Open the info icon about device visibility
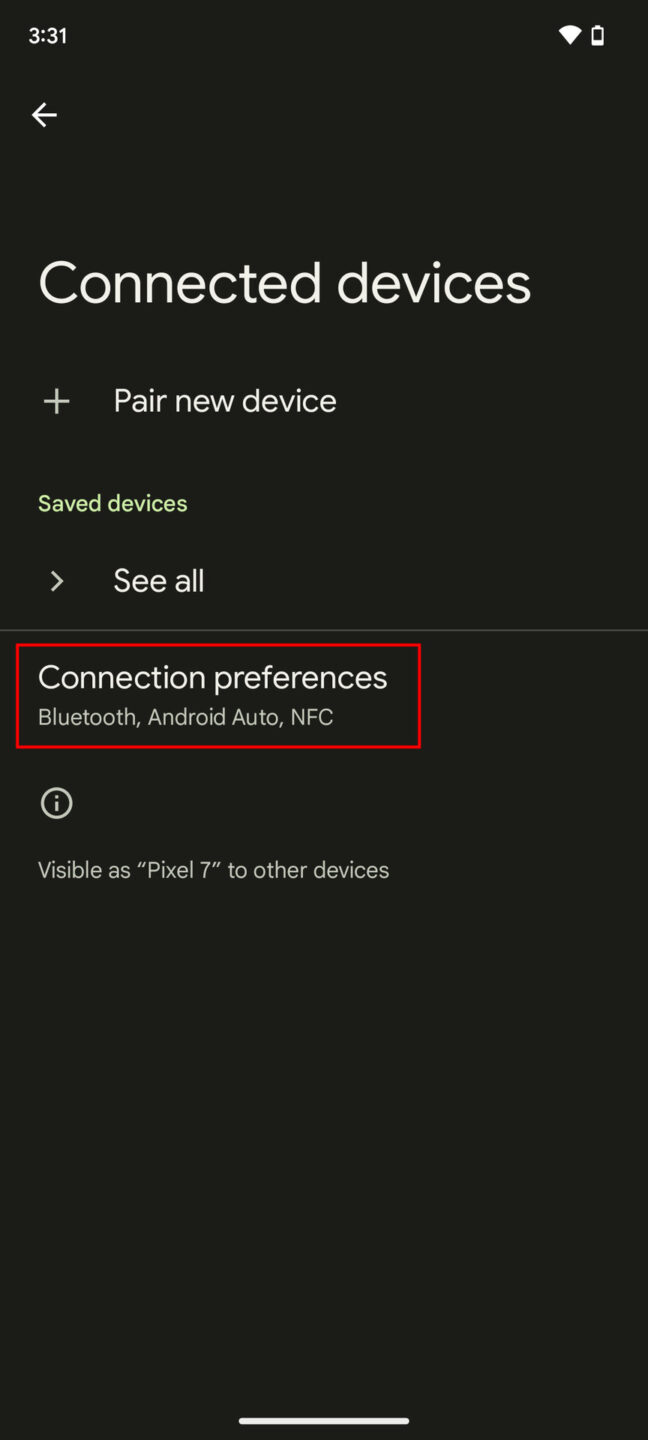Image resolution: width=648 pixels, height=1440 pixels. coord(56,803)
